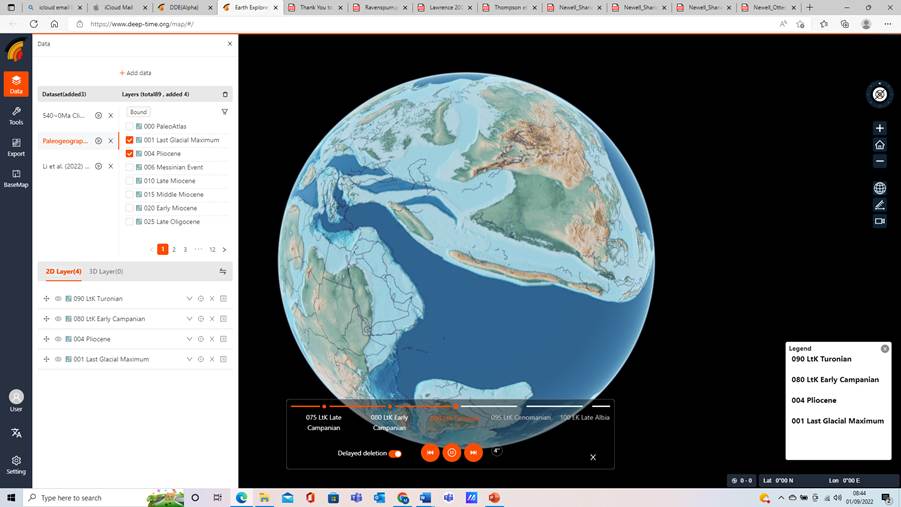The image size is (901, 507).
Task: Open the Export section in sidebar
Action: pos(16,147)
